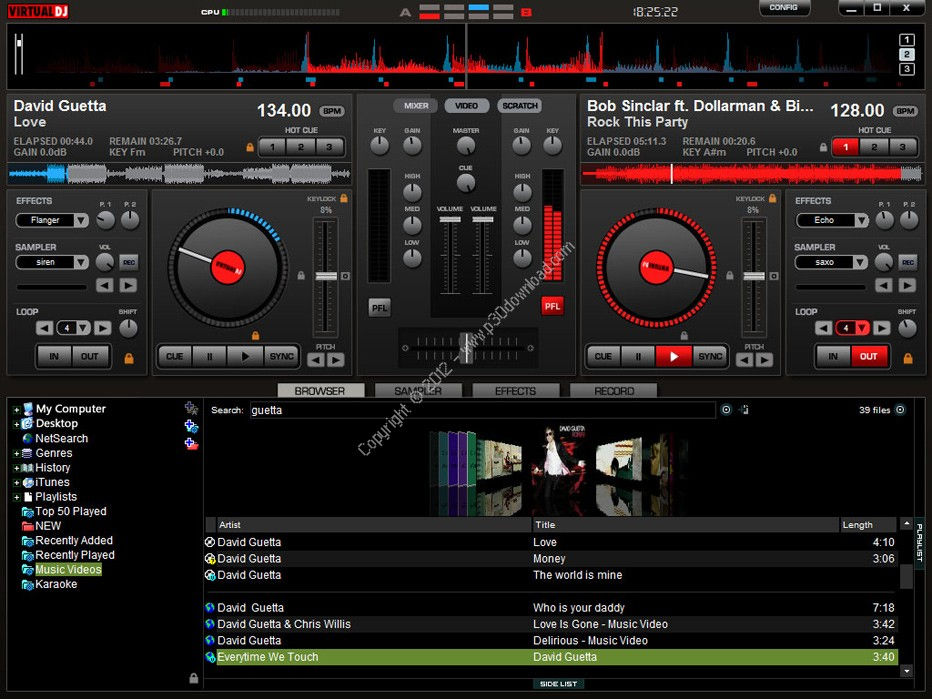Nudge right deck pitch up arrow
This screenshot has height=699, width=932.
pos(764,360)
